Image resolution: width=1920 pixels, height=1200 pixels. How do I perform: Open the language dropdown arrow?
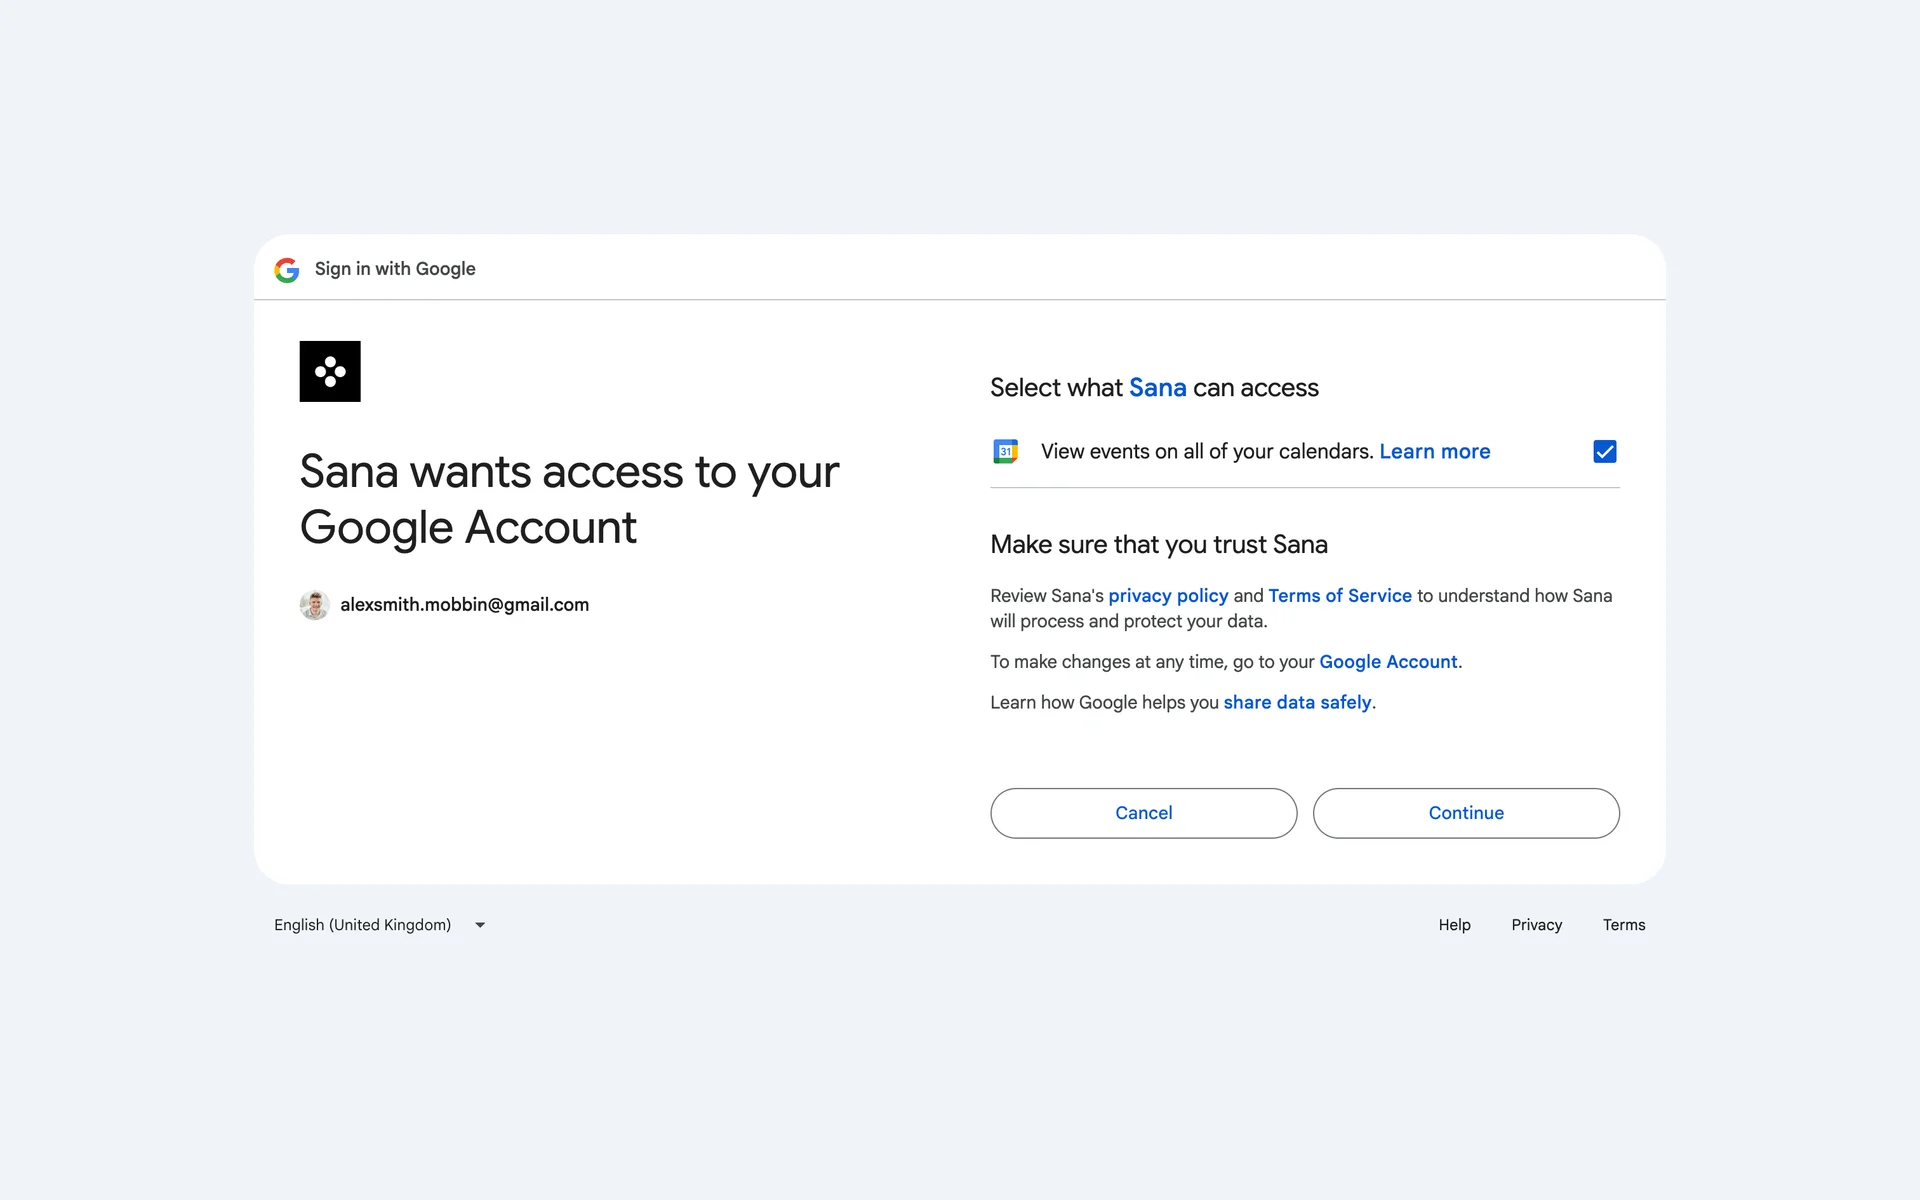[x=480, y=925]
